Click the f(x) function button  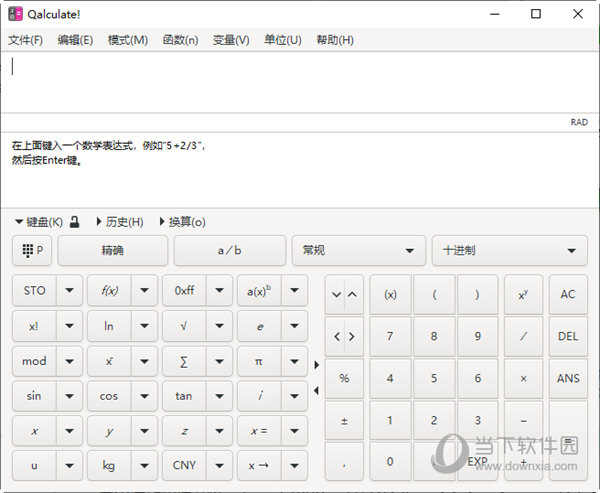109,290
